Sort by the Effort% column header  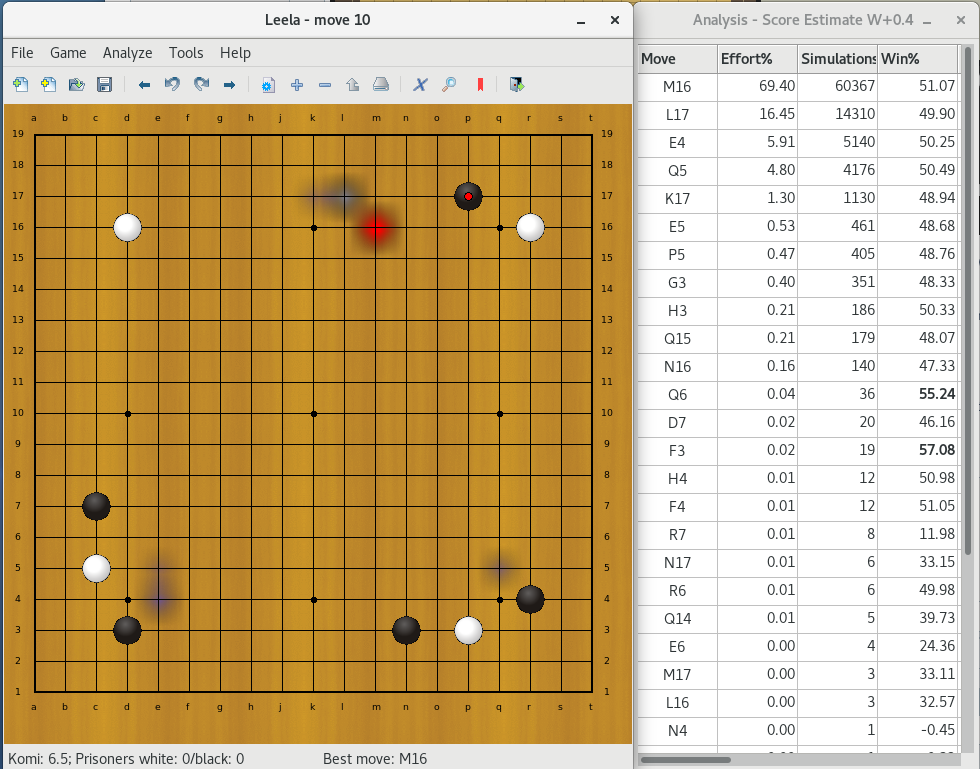pos(755,59)
